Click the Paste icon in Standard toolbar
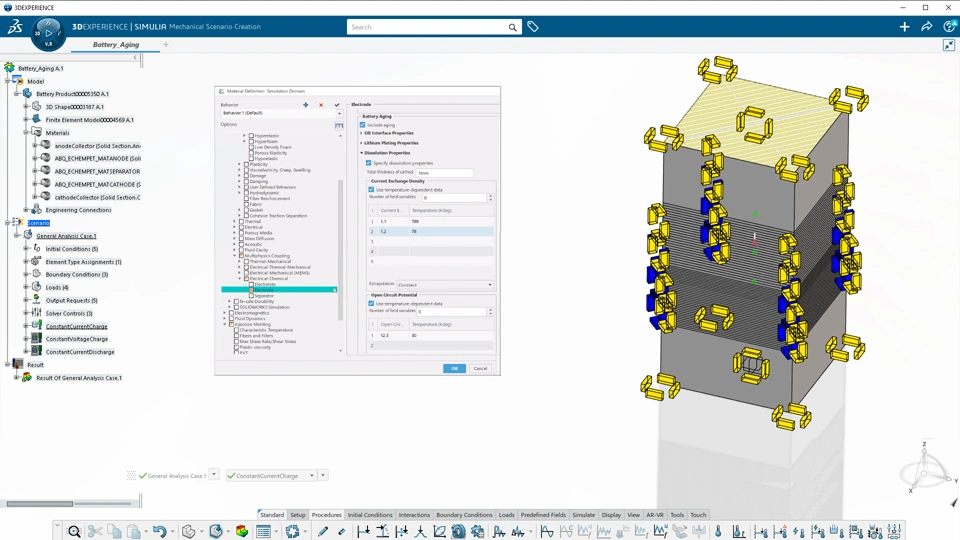Image resolution: width=960 pixels, height=540 pixels. pos(134,531)
